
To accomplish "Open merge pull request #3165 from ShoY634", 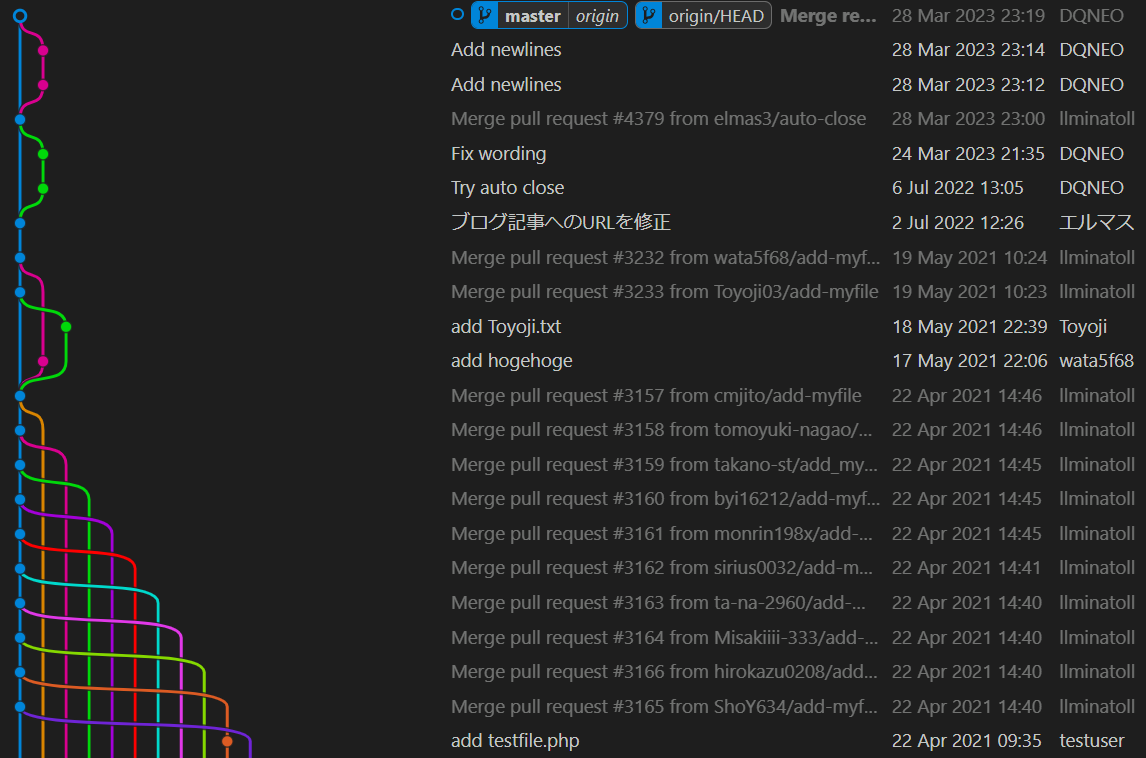I will tap(664, 707).
